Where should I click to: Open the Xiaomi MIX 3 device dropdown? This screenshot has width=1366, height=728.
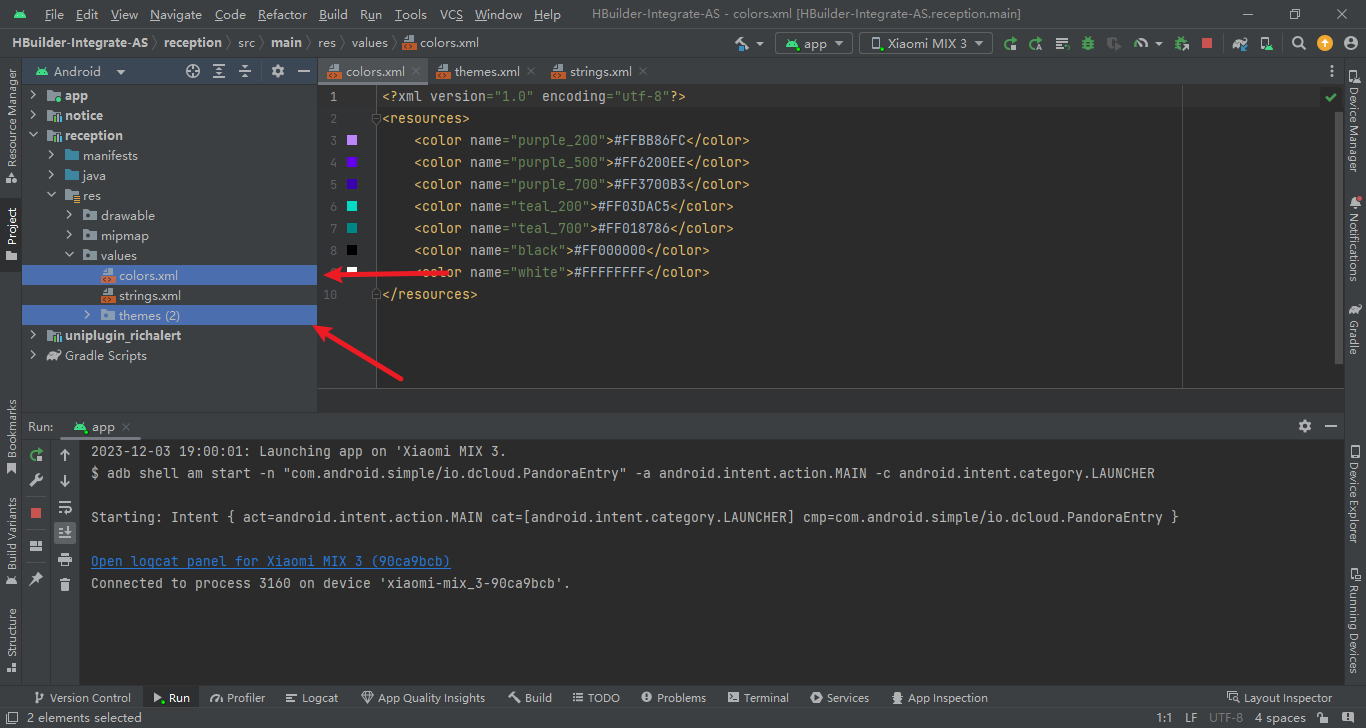(x=927, y=43)
